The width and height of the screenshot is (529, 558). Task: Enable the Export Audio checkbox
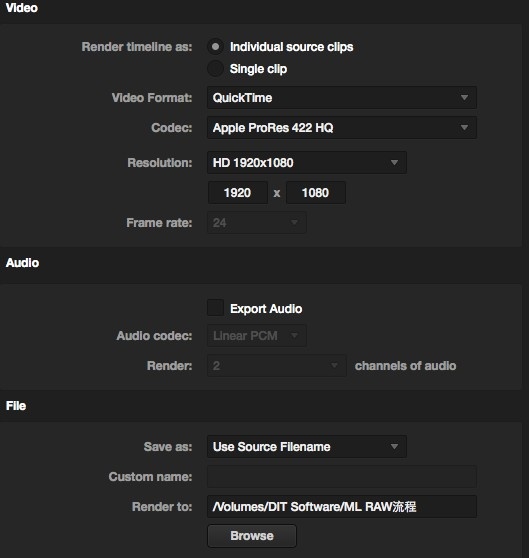tap(215, 308)
